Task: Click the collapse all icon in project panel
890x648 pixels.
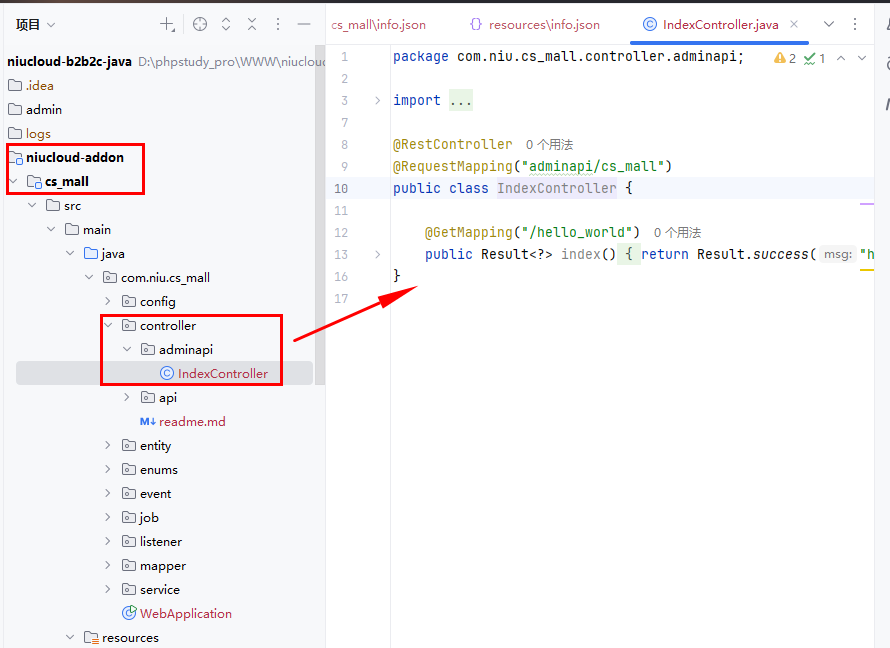Action: coord(252,24)
